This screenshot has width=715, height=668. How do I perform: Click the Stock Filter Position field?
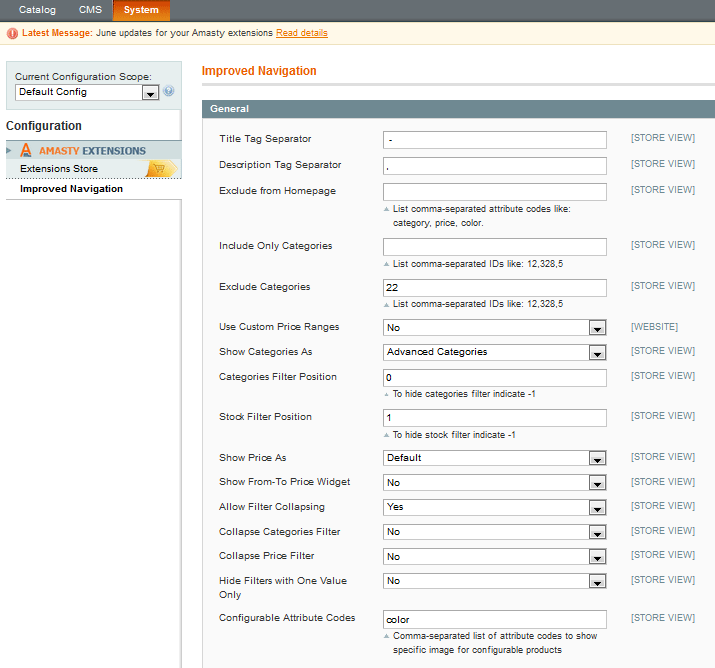point(495,418)
